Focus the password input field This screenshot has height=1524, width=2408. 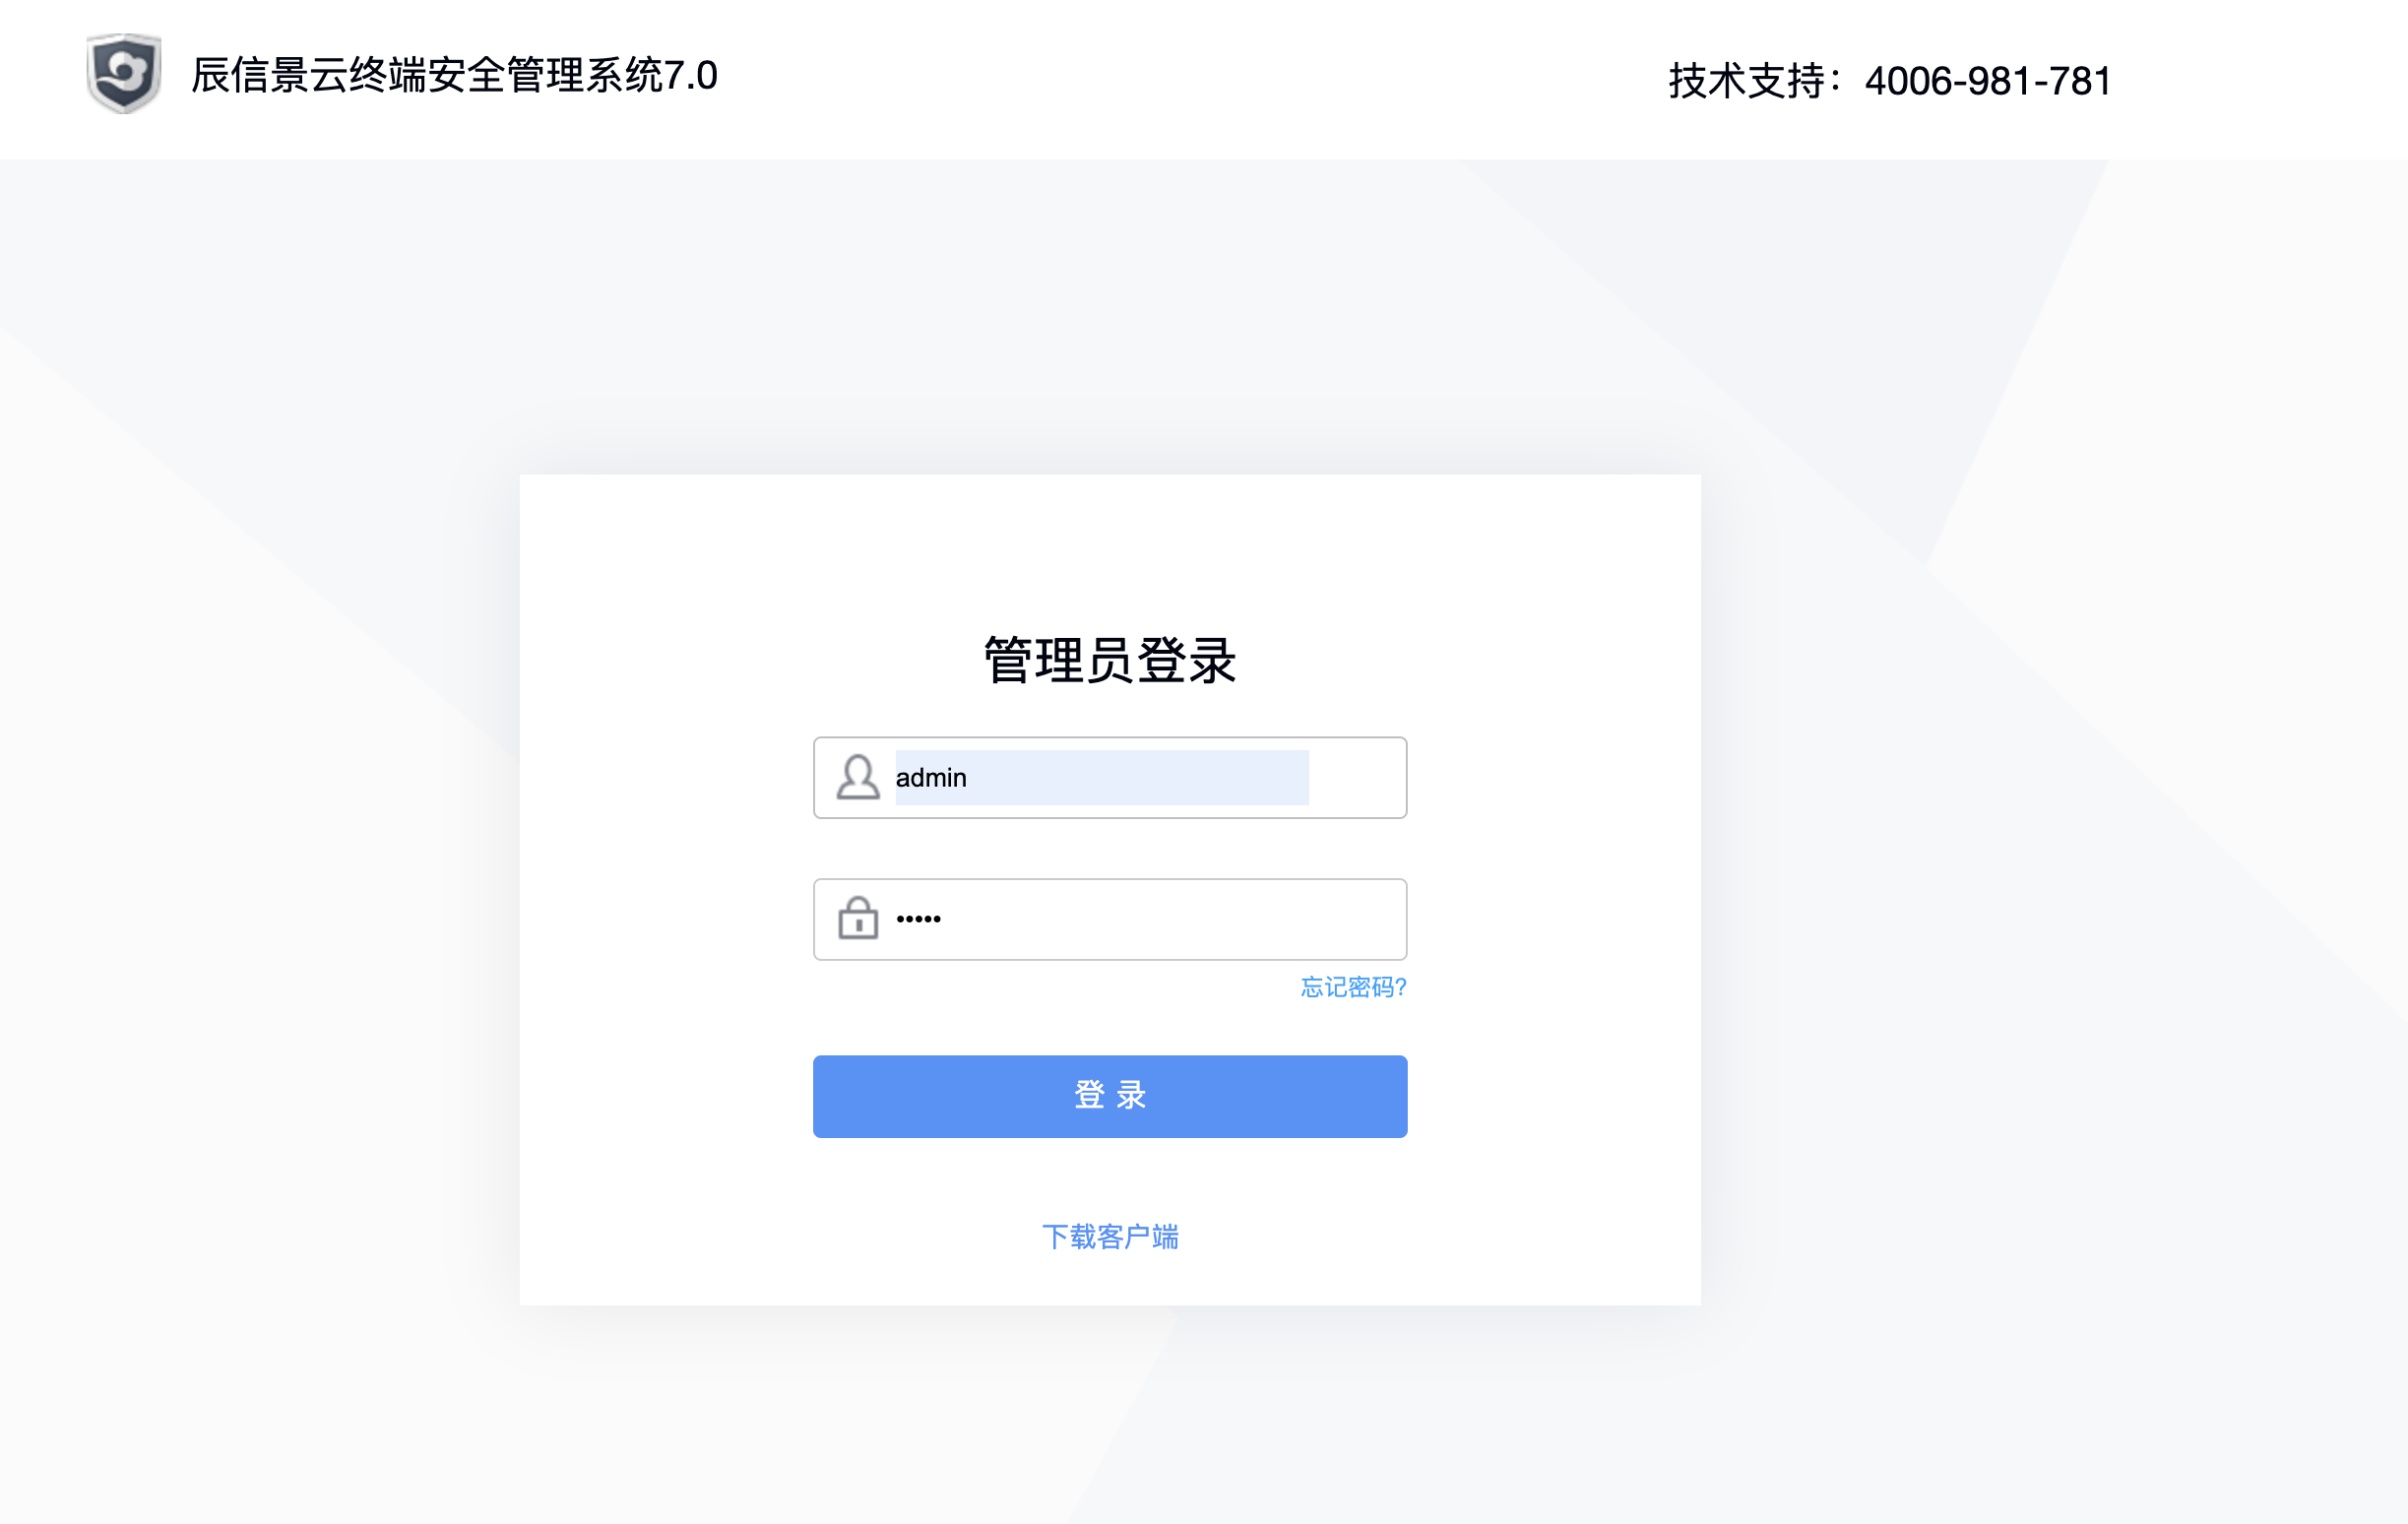click(1110, 919)
